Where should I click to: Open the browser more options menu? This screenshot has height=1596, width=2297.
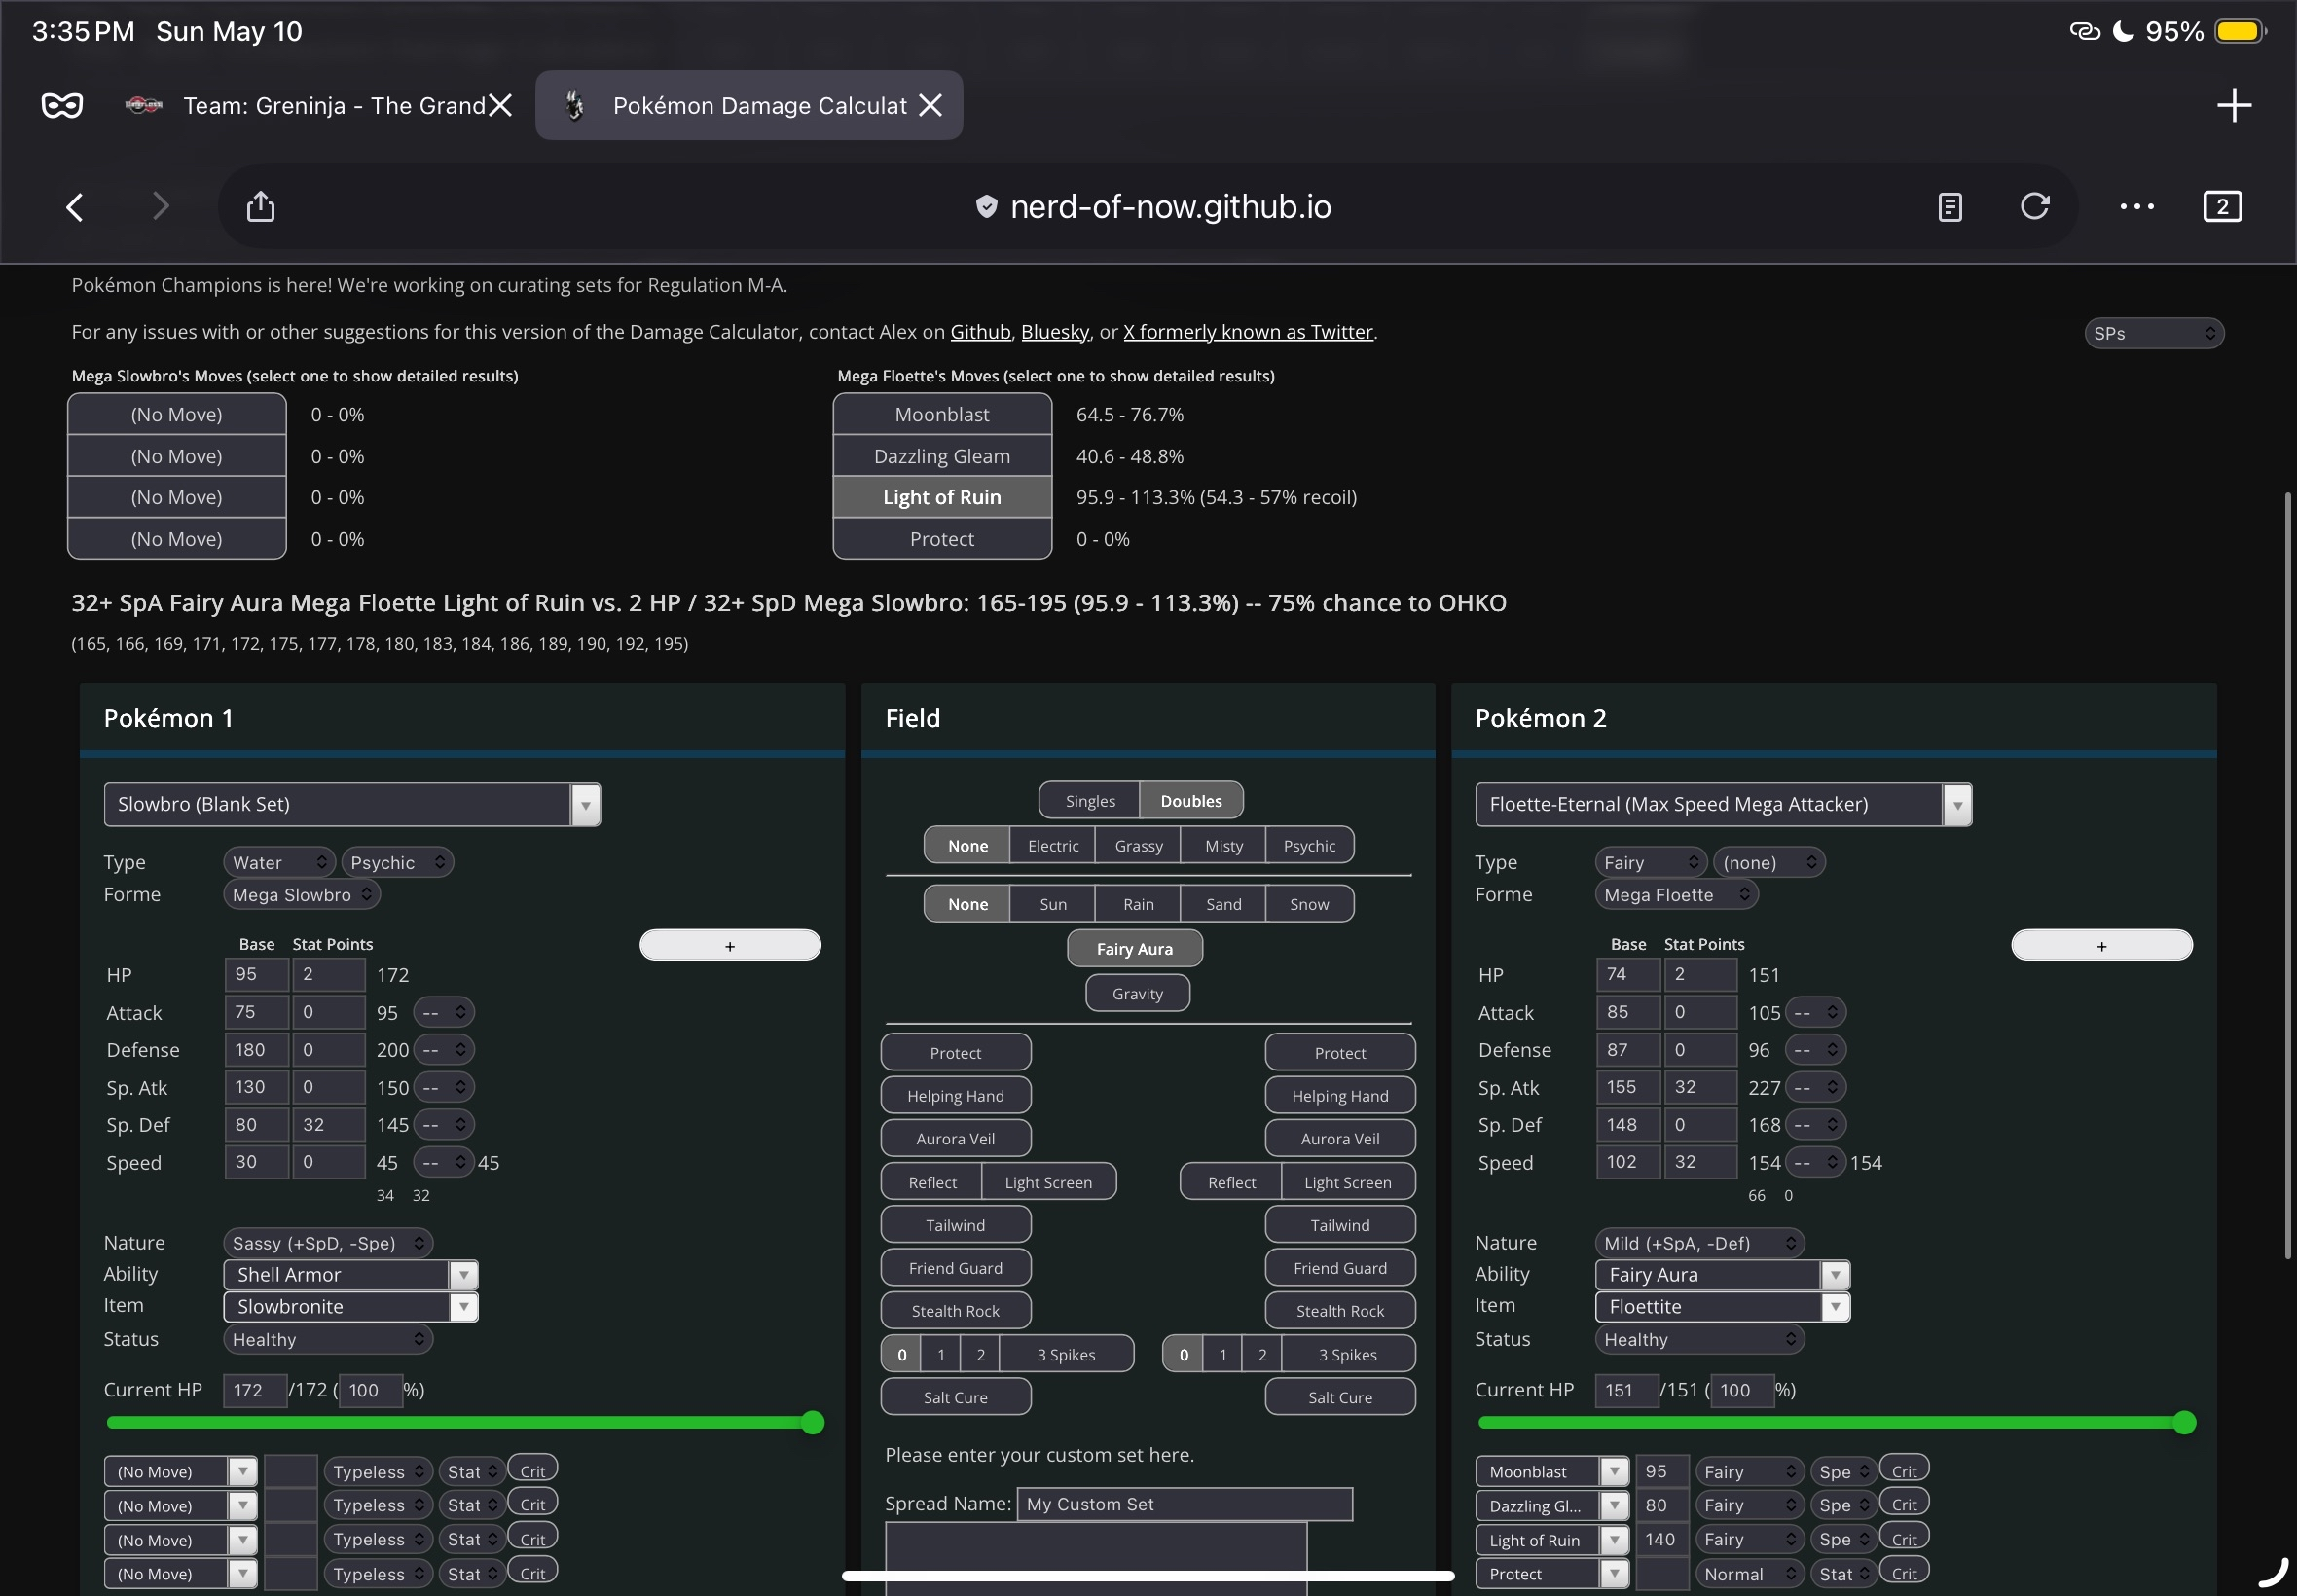[2137, 207]
